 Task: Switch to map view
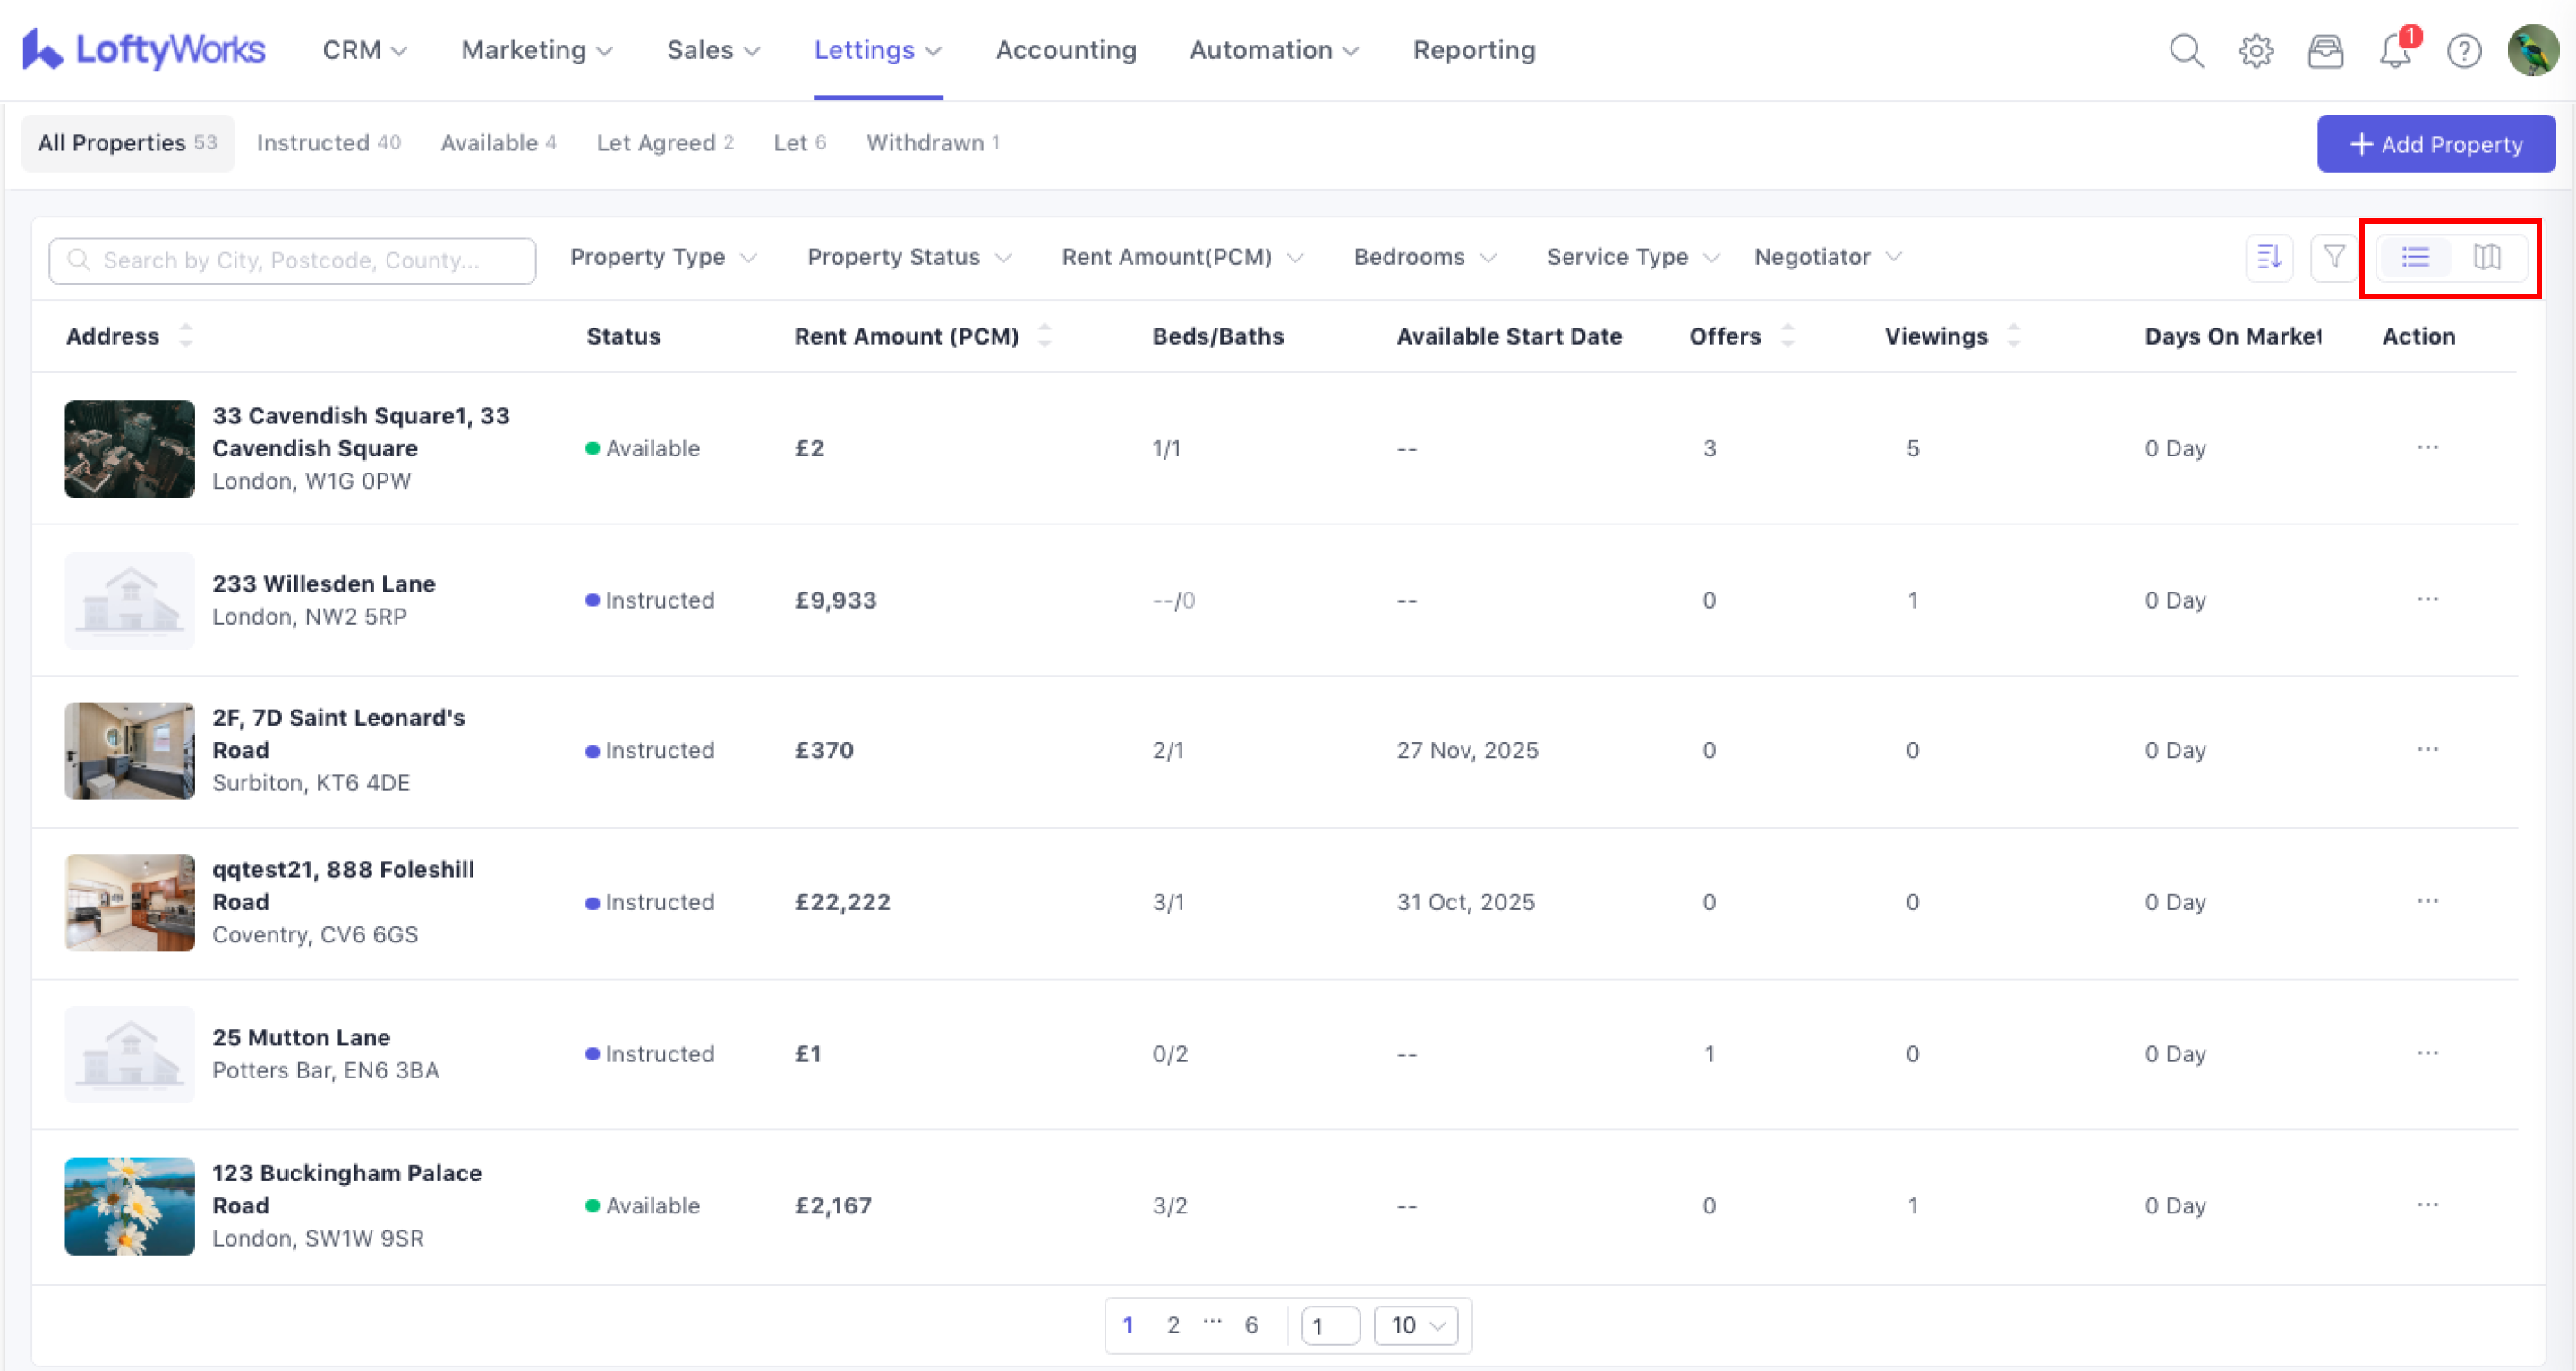(x=2487, y=258)
